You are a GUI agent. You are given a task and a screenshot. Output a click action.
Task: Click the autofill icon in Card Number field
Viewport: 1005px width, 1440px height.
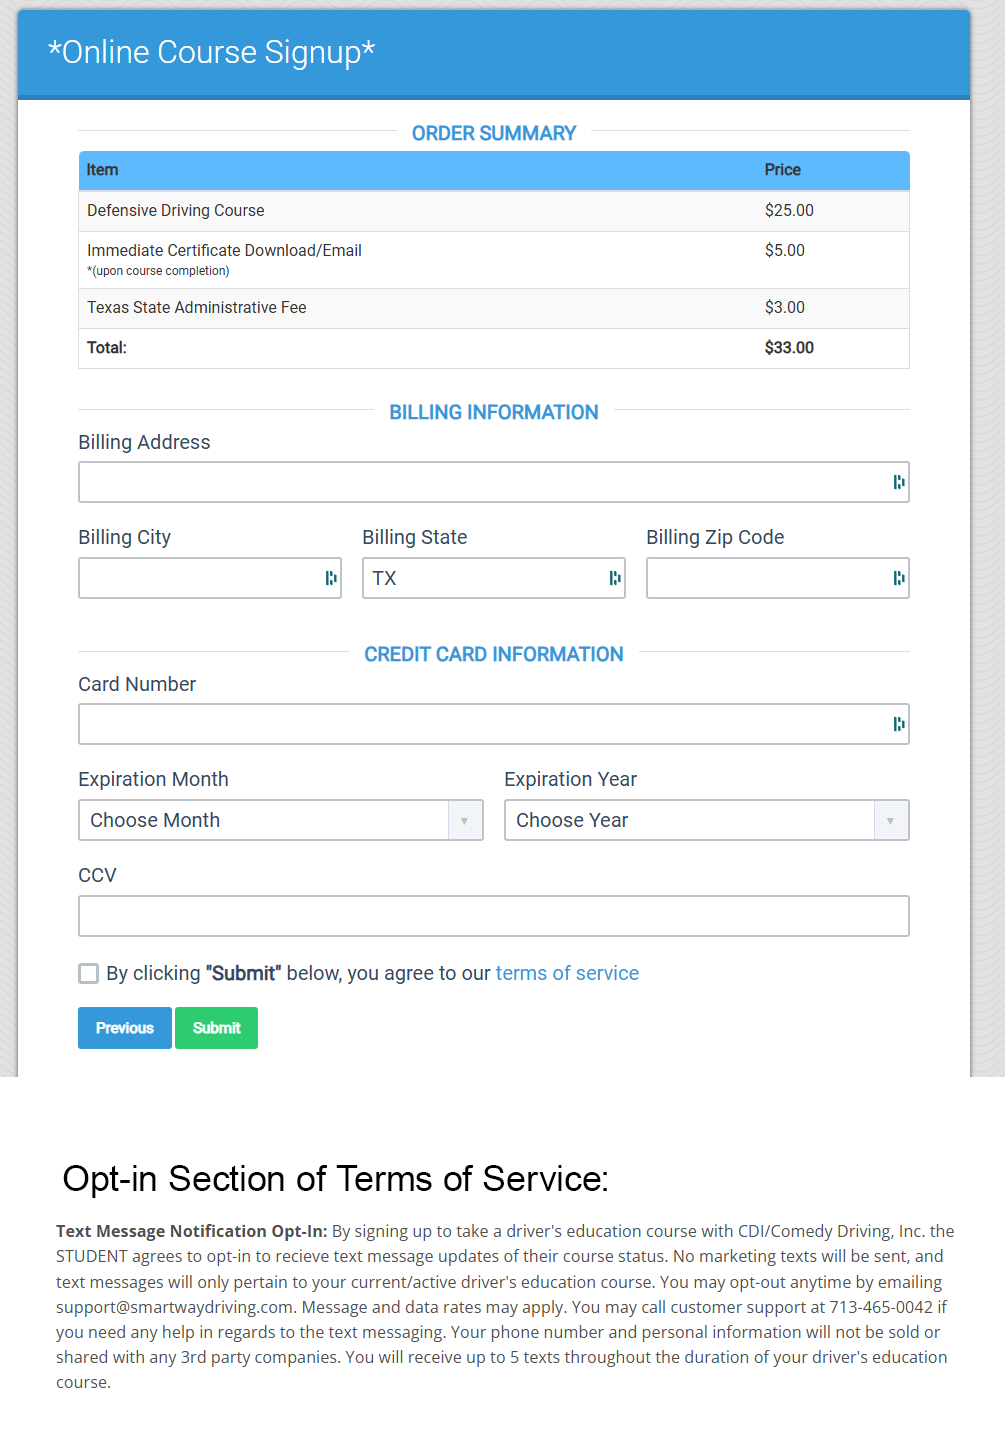point(898,724)
